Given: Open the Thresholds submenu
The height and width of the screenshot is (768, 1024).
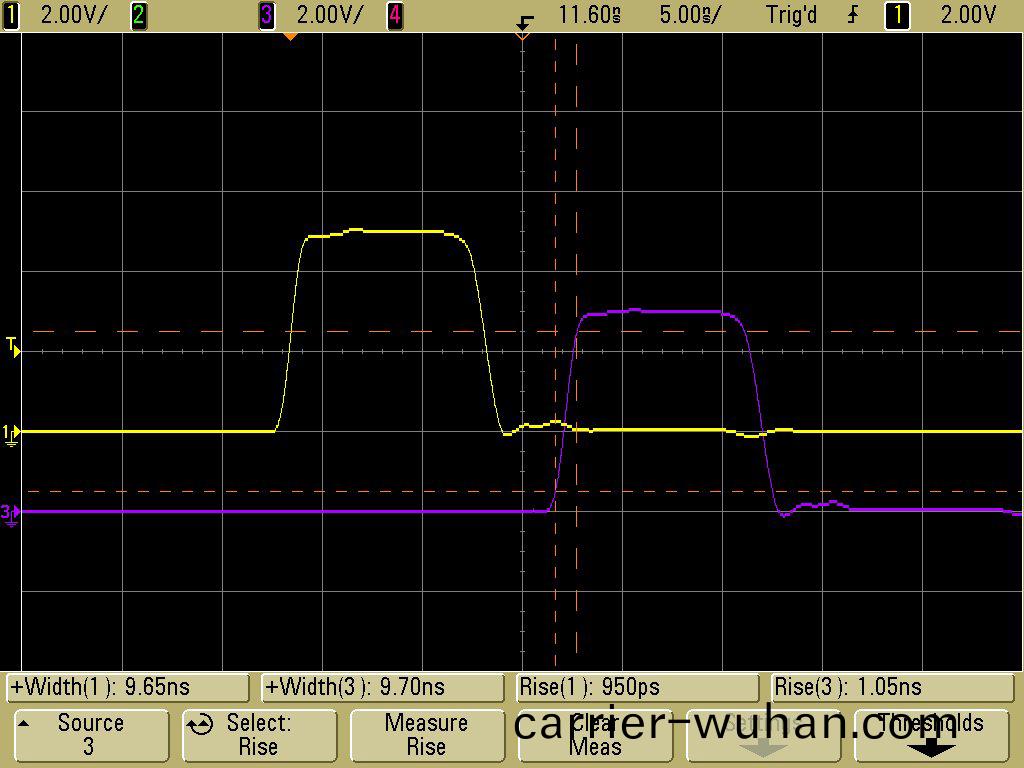Looking at the screenshot, I should click(932, 735).
